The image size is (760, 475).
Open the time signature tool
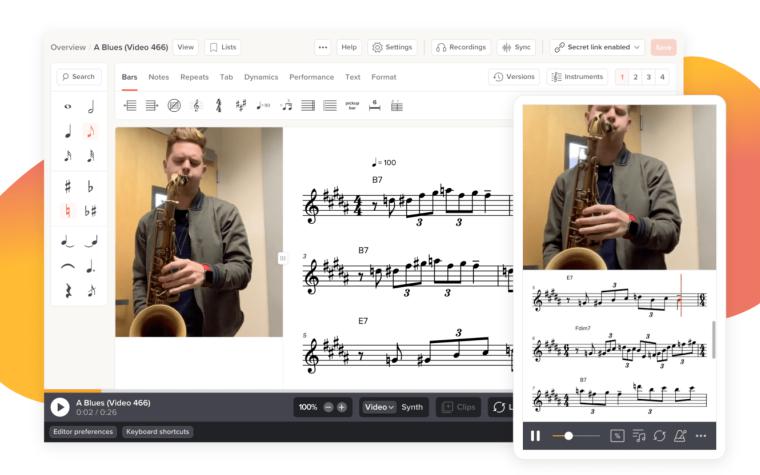pyautogui.click(x=219, y=105)
